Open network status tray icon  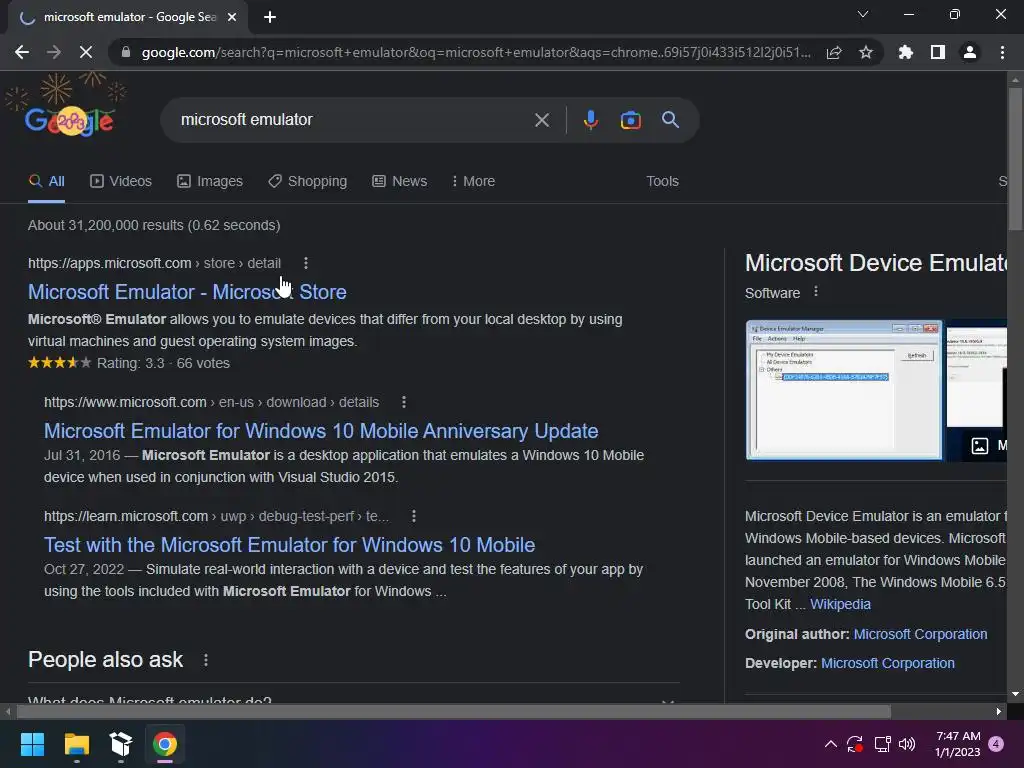pos(882,744)
